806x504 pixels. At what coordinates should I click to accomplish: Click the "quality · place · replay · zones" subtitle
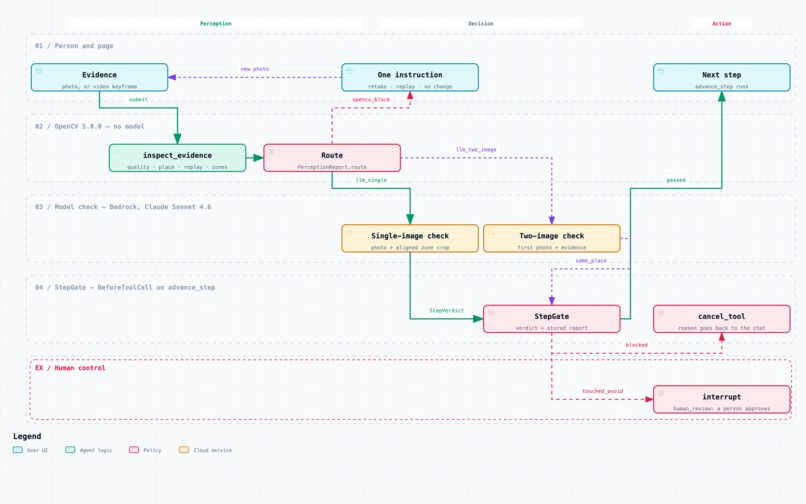pyautogui.click(x=177, y=167)
